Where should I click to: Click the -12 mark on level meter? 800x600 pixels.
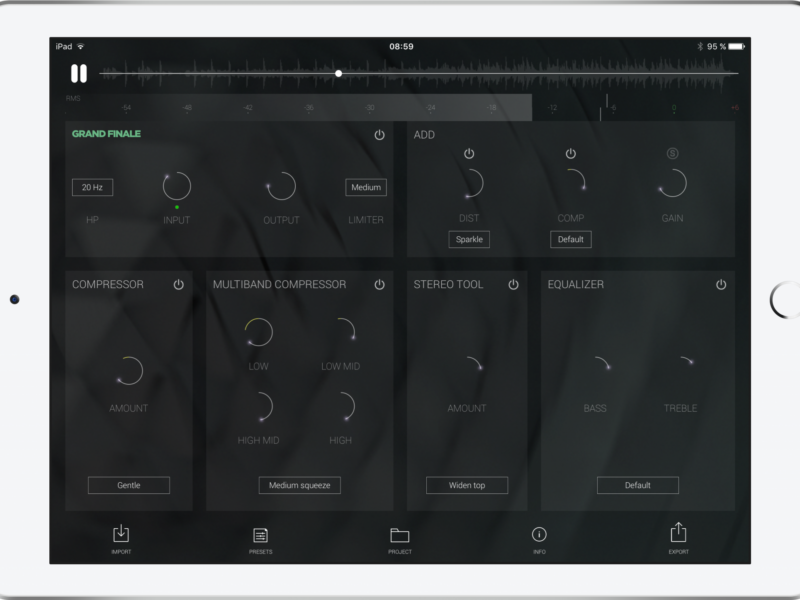click(x=552, y=108)
